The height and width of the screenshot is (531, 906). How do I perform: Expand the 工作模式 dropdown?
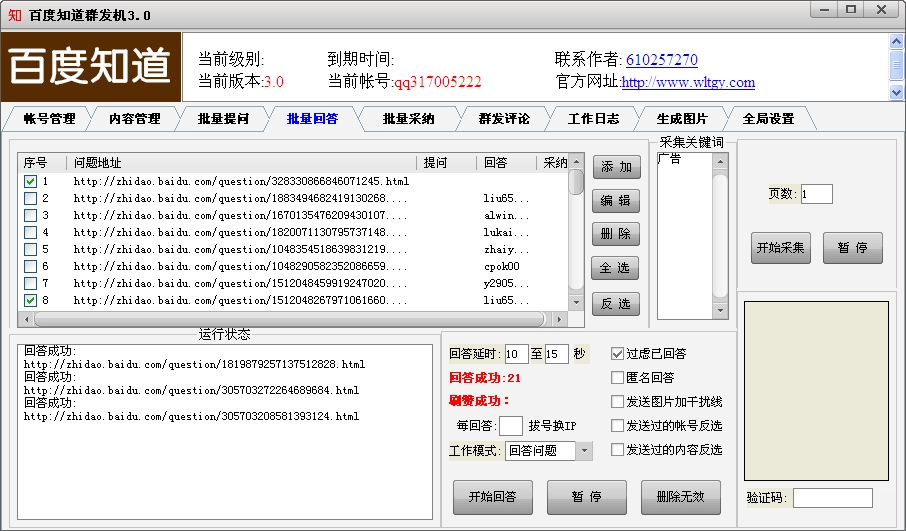click(584, 451)
